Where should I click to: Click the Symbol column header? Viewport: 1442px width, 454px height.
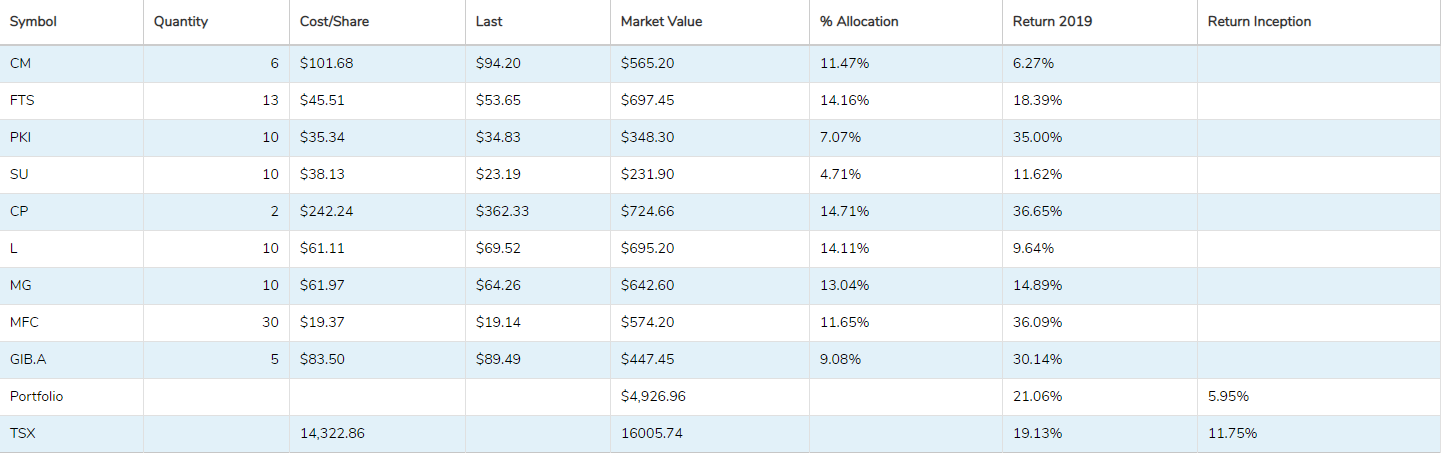tap(33, 22)
